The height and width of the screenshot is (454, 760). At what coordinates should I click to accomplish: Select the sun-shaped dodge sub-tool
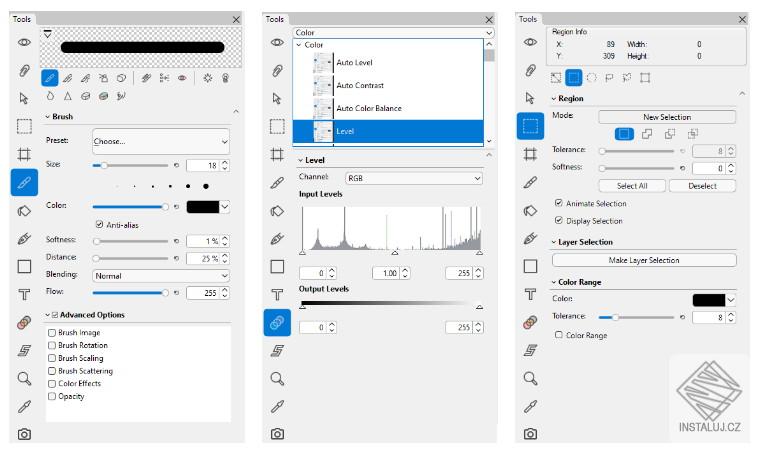click(207, 78)
